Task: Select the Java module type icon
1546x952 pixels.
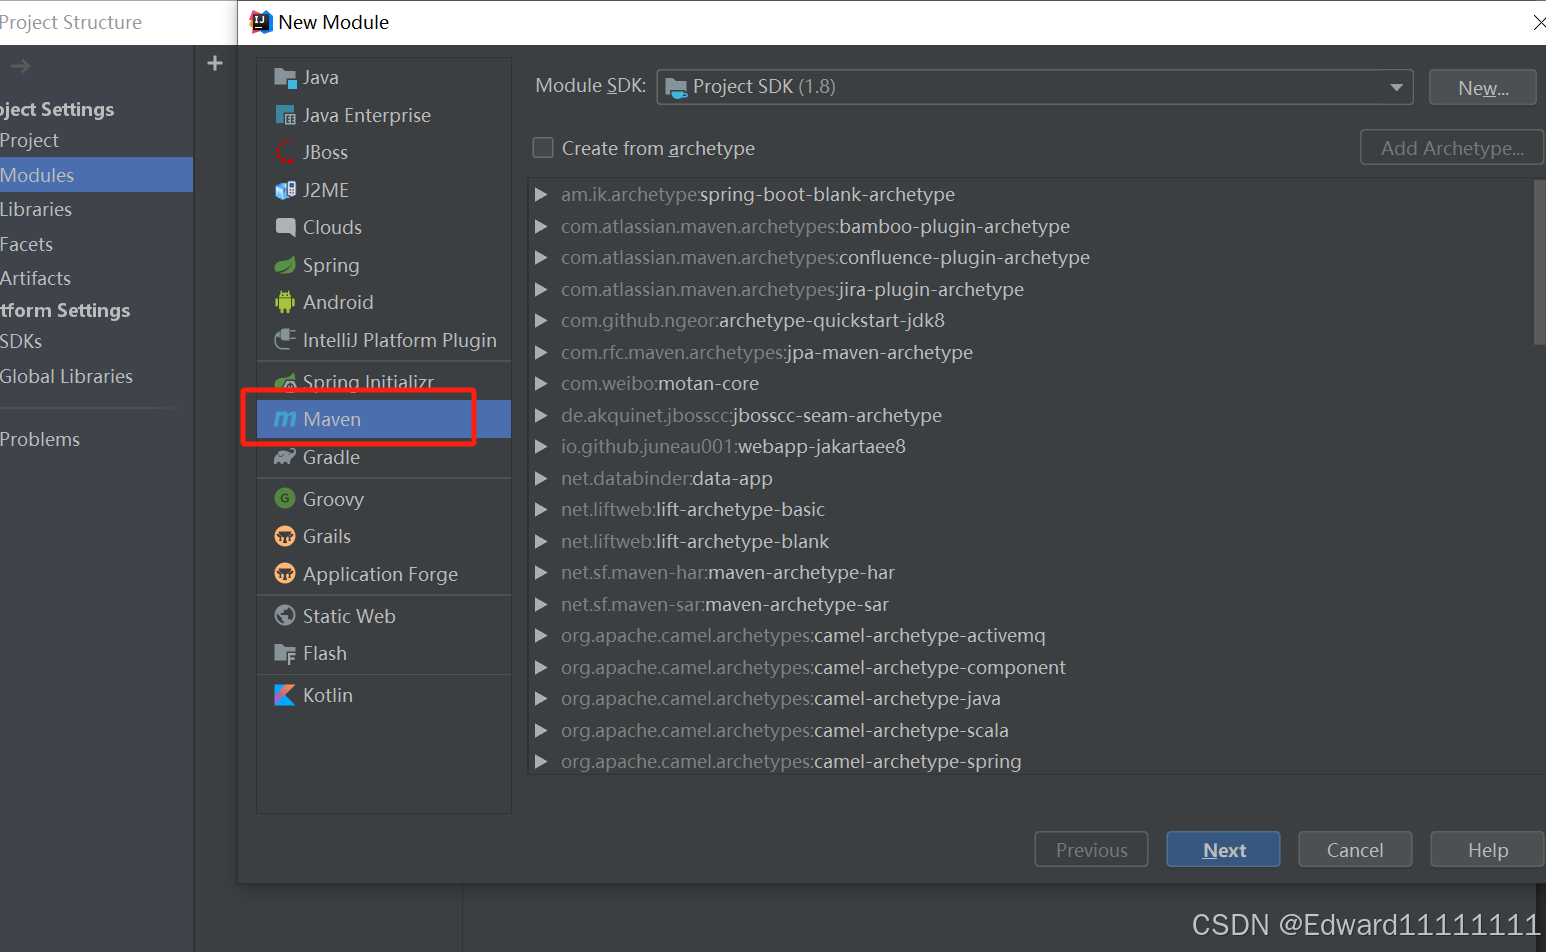Action: [x=285, y=78]
